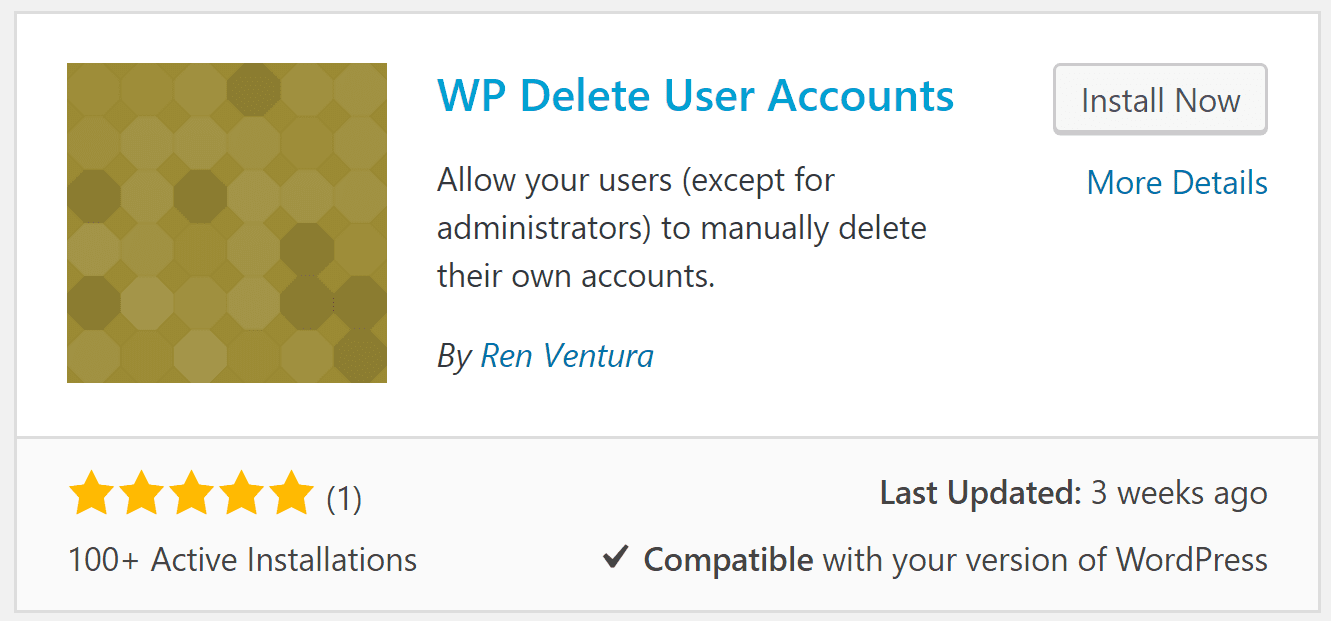
Task: Click the gold five-star rating bar
Action: pyautogui.click(x=193, y=491)
